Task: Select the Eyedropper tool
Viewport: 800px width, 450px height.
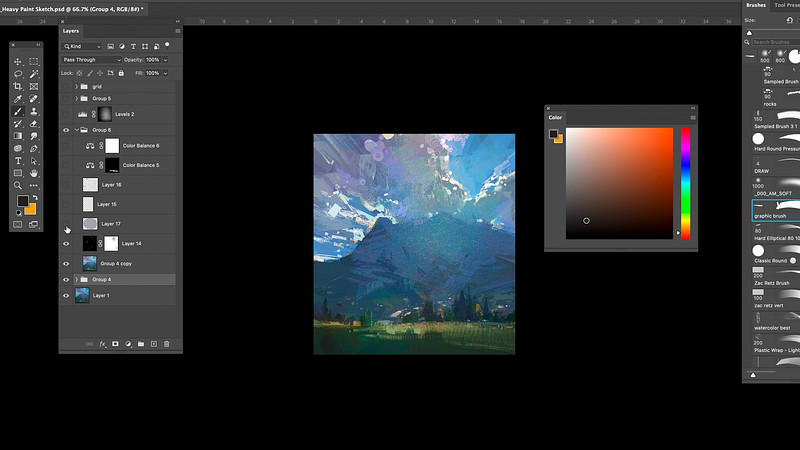Action: coord(18,99)
